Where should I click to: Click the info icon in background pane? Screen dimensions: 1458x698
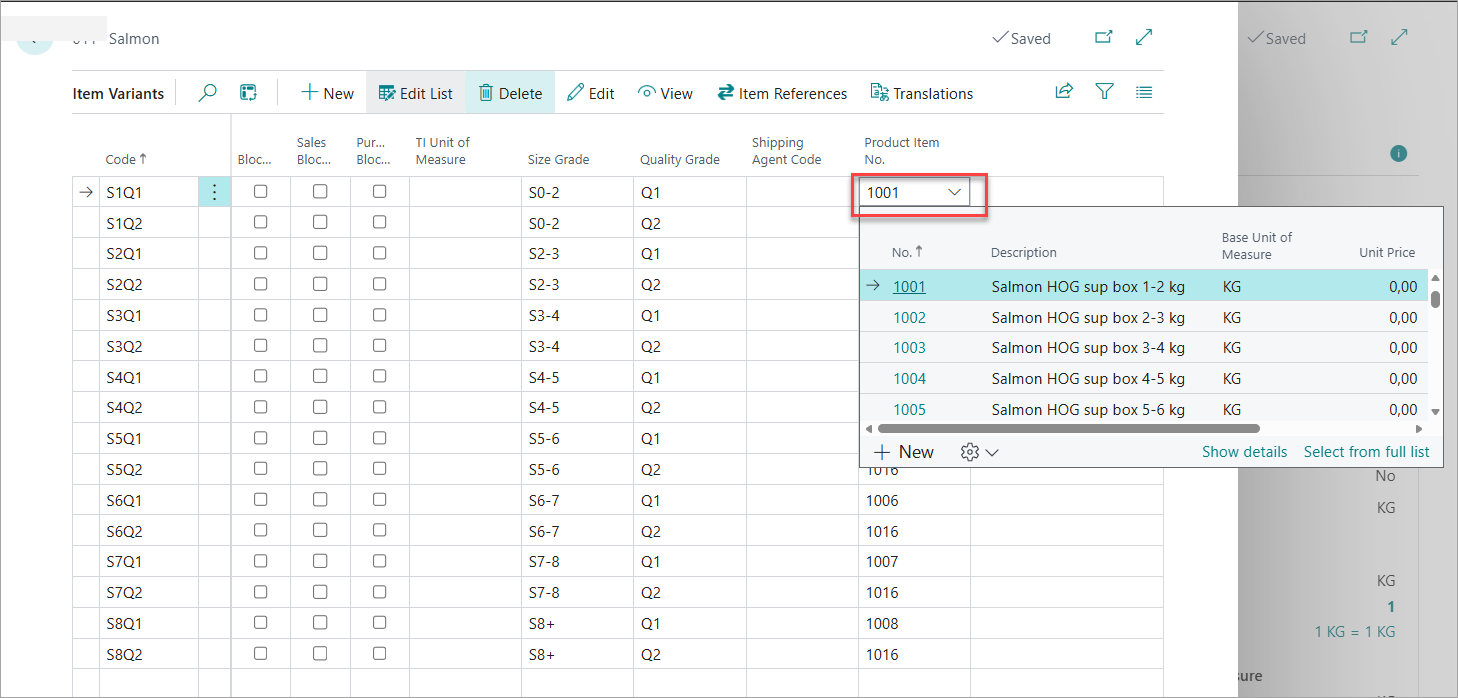click(x=1399, y=153)
